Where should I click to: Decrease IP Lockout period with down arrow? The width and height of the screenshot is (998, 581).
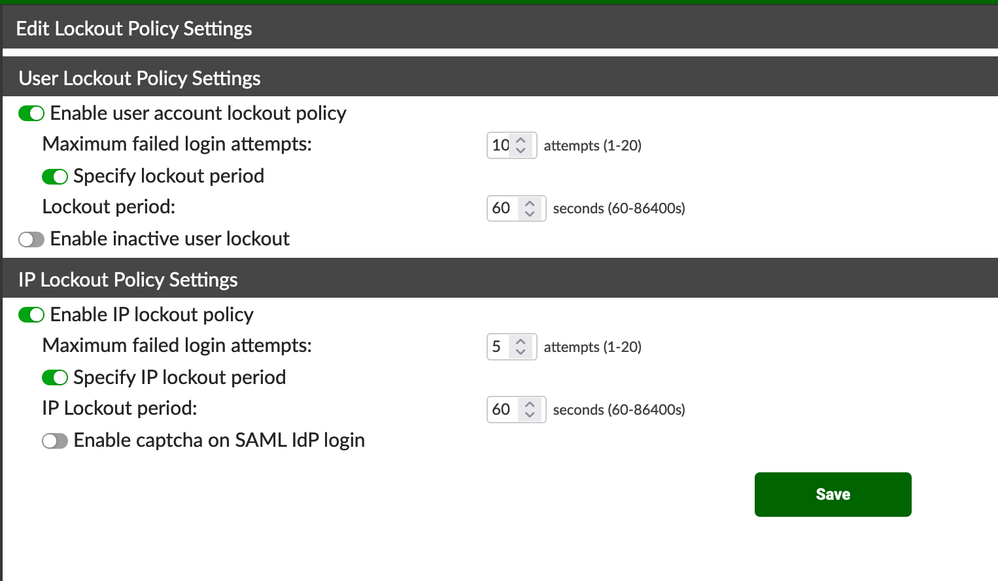[529, 416]
